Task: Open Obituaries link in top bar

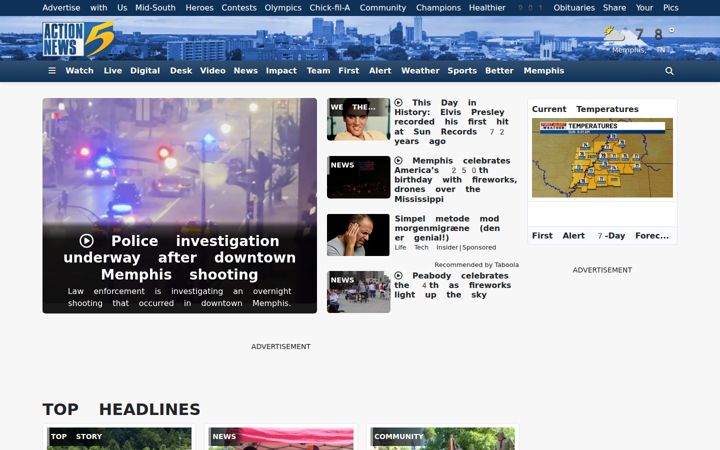Action: click(x=574, y=8)
